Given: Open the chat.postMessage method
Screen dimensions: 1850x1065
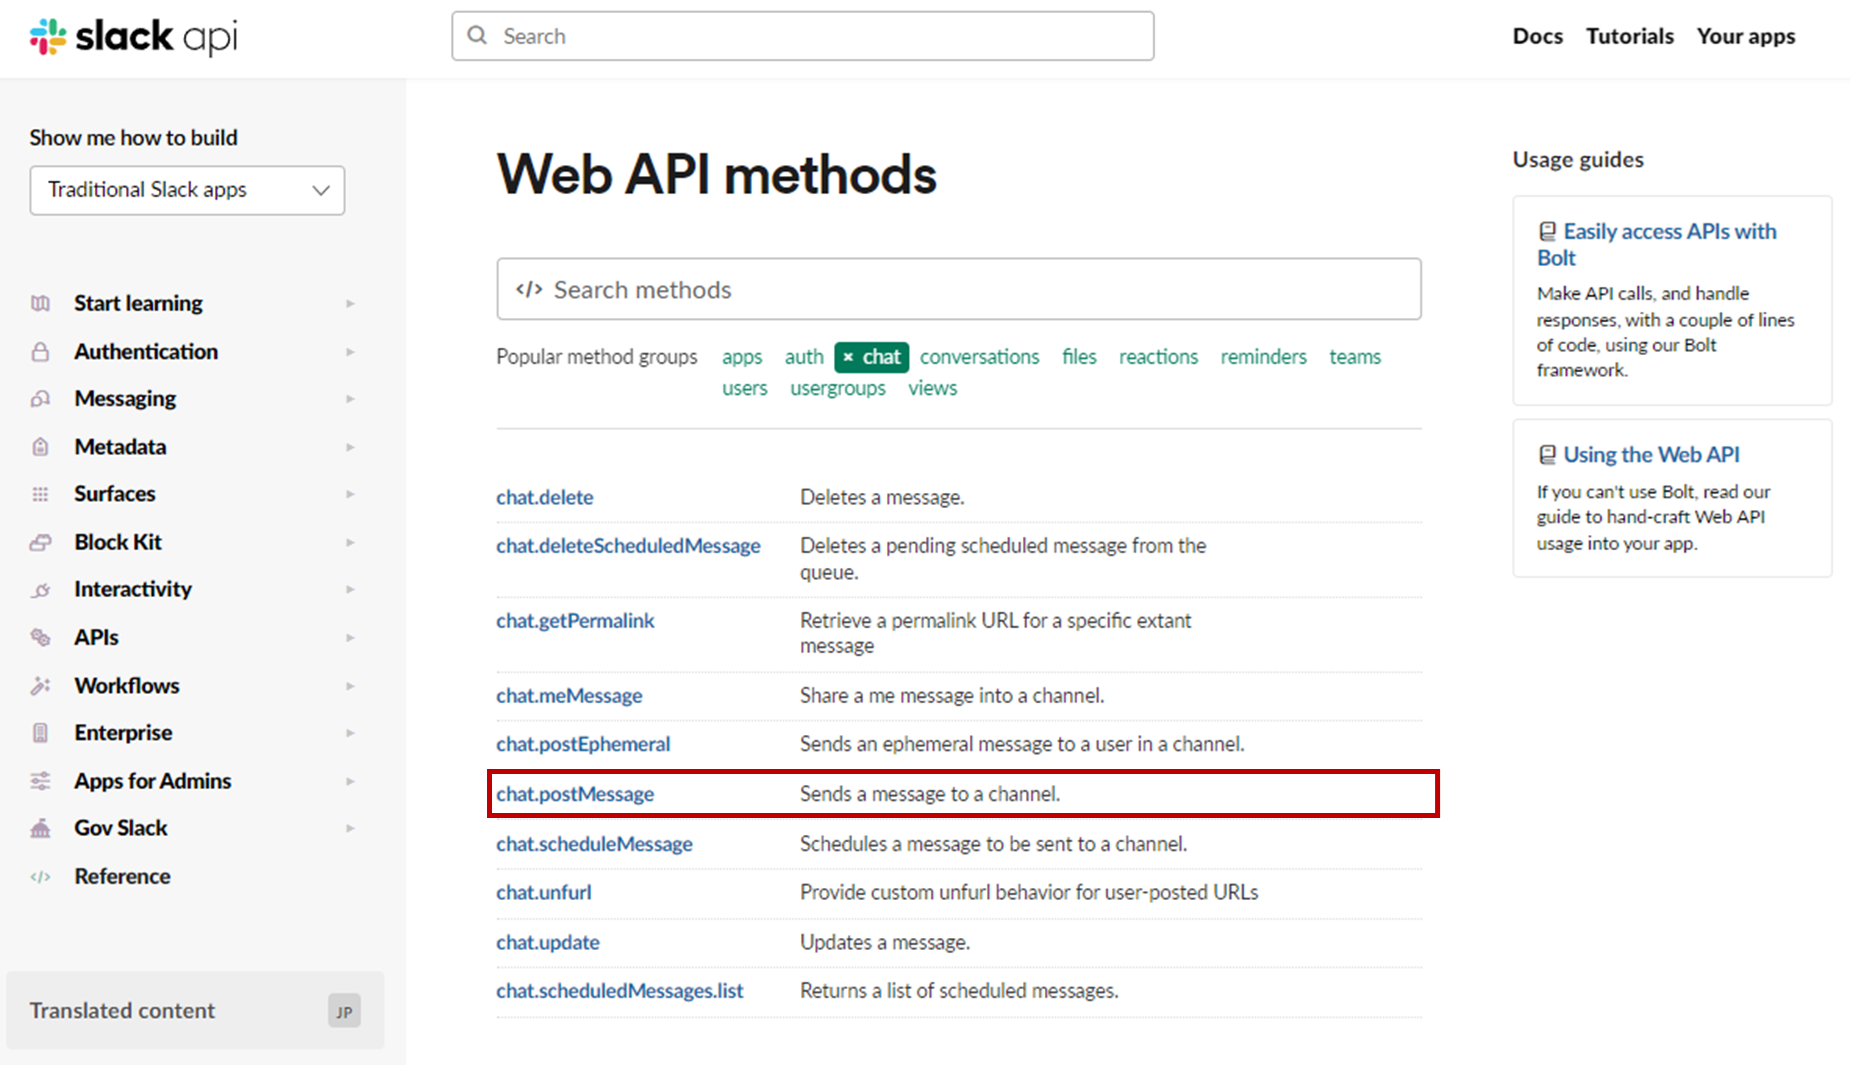Looking at the screenshot, I should pyautogui.click(x=575, y=794).
